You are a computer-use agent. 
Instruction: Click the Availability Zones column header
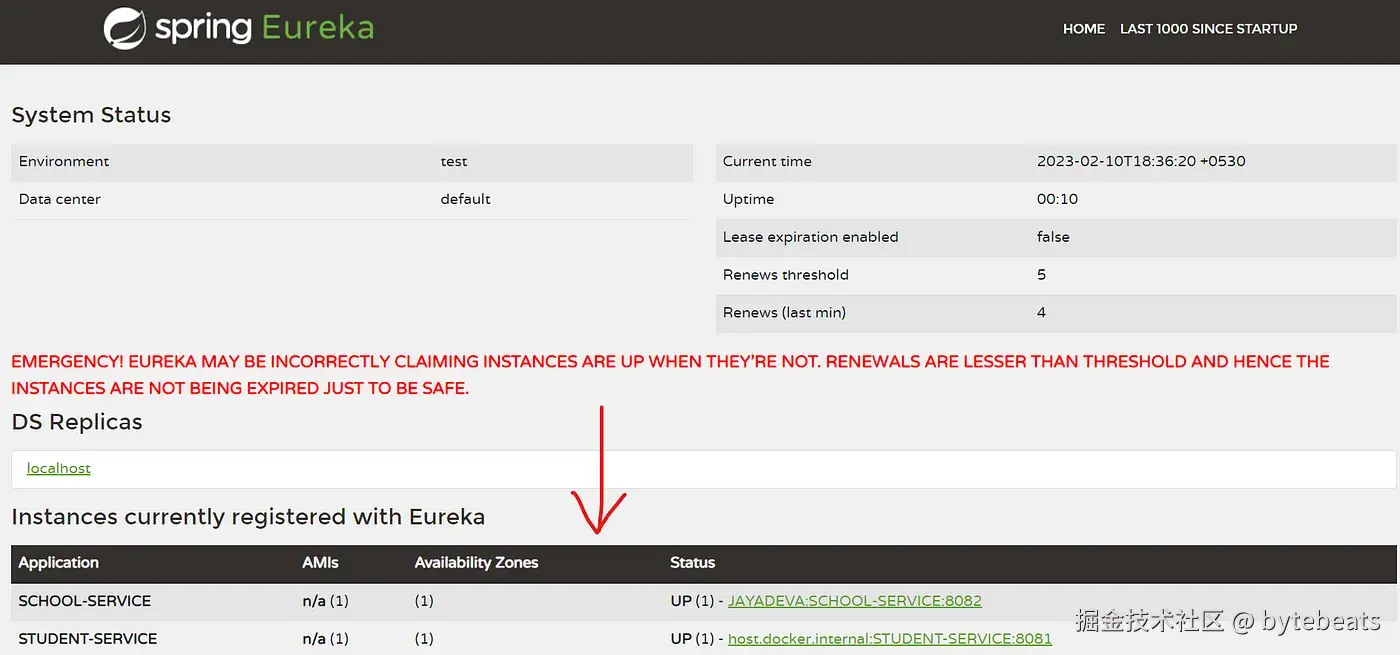477,563
